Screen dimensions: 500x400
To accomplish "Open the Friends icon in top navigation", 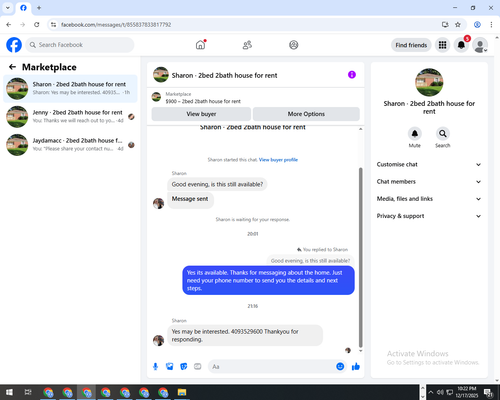I will tap(247, 45).
